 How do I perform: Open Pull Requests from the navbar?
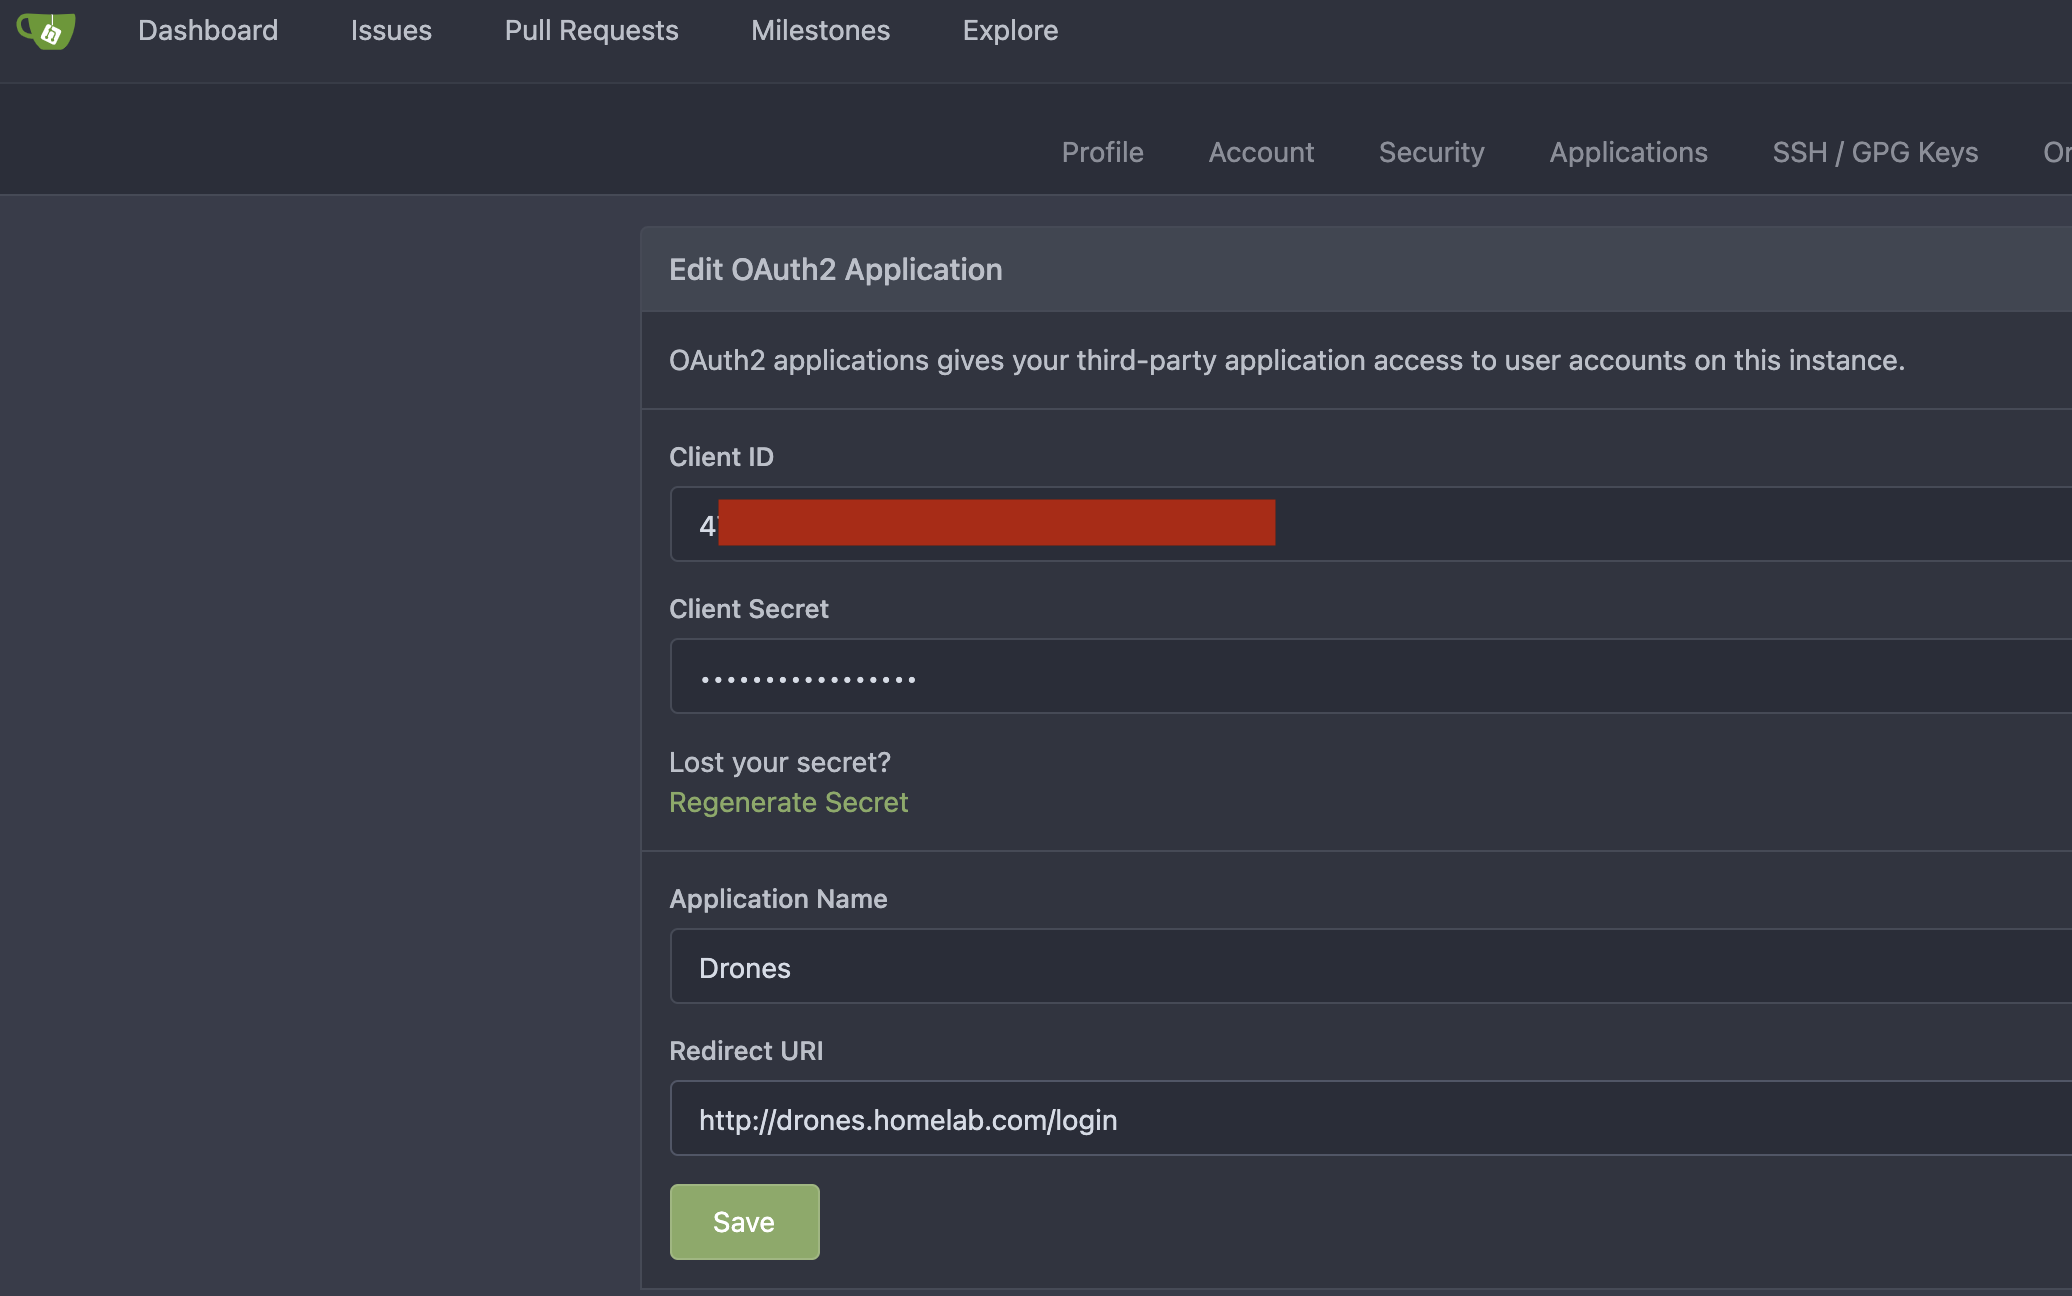point(591,31)
